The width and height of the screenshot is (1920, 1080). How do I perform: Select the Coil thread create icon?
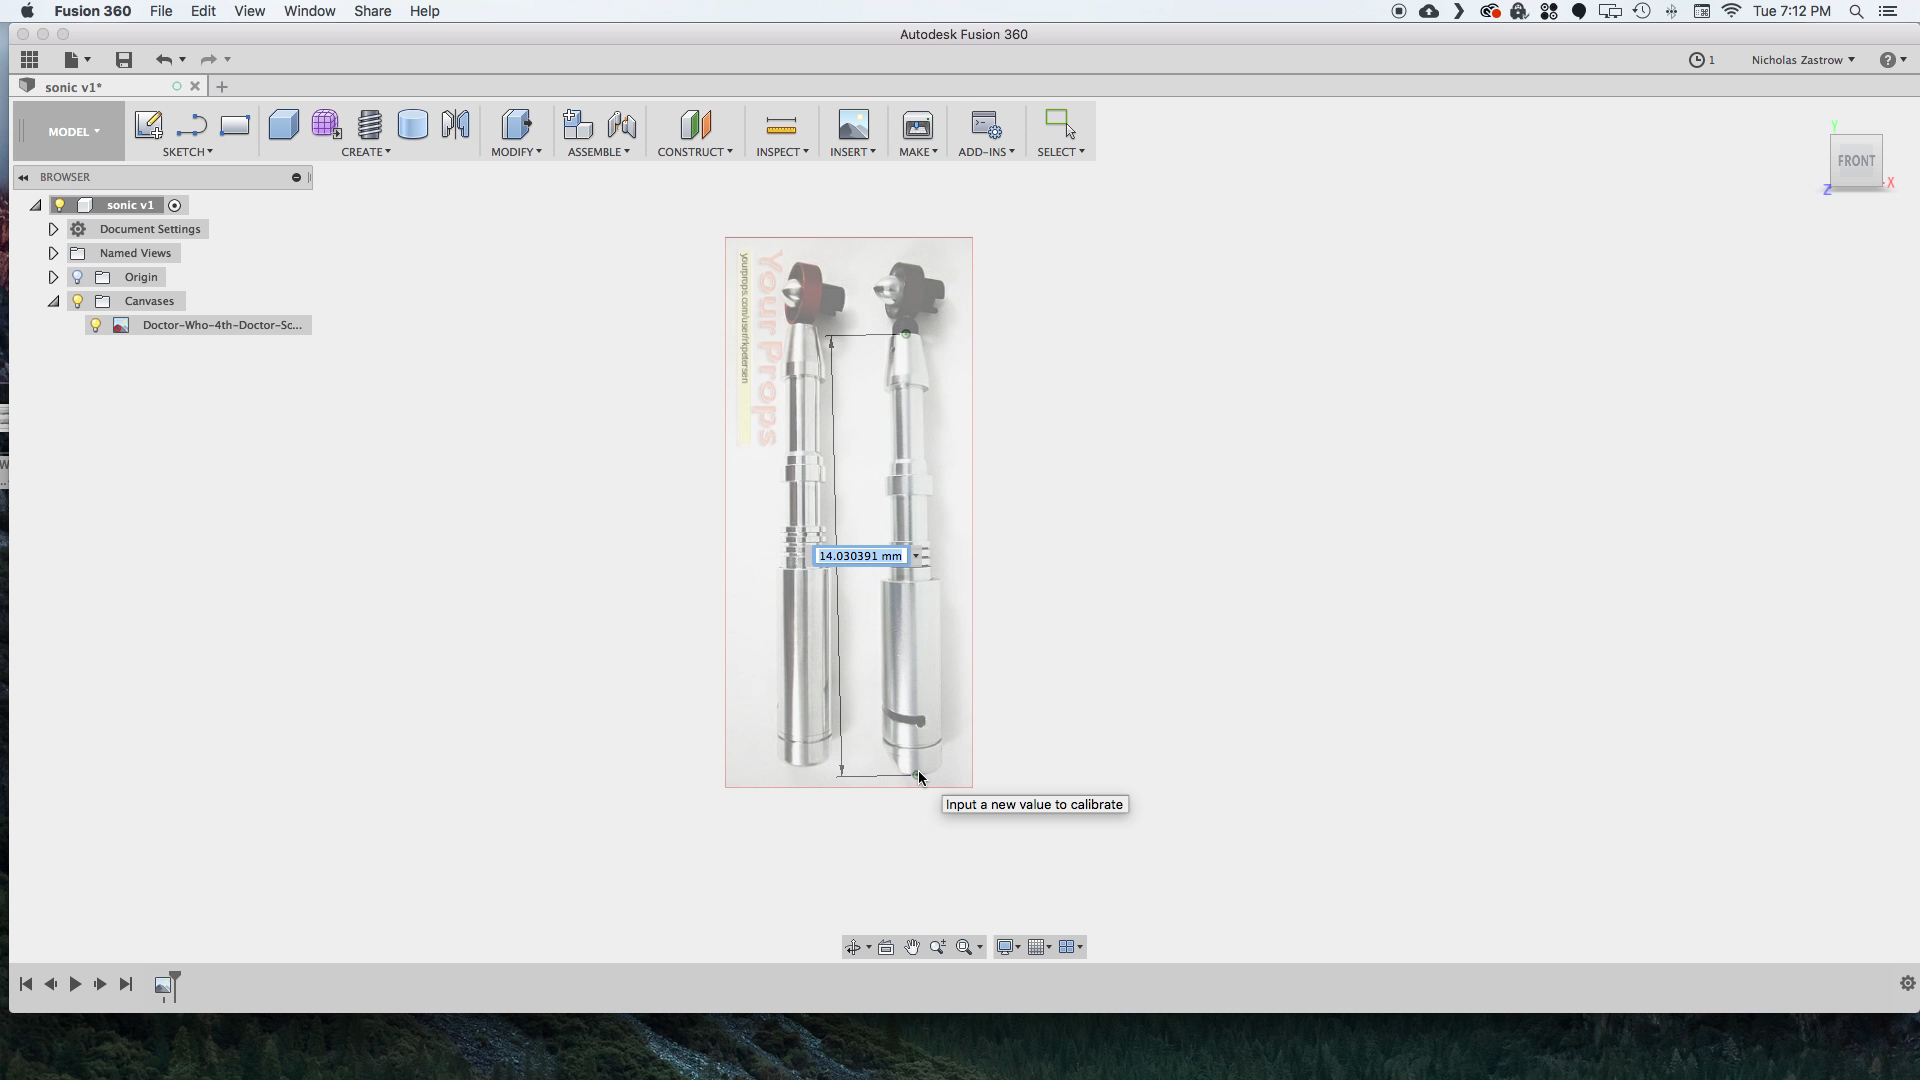[370, 125]
